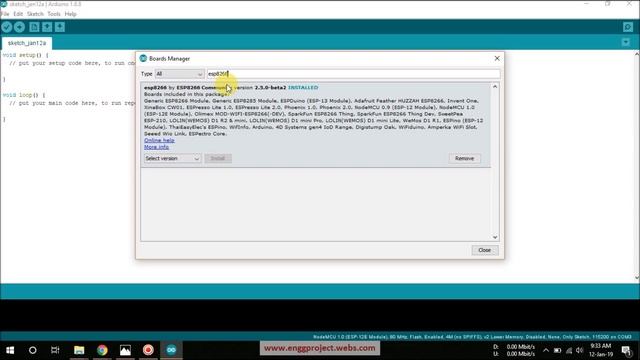
Task: Show hidden tray icons chevron
Action: 546,350
